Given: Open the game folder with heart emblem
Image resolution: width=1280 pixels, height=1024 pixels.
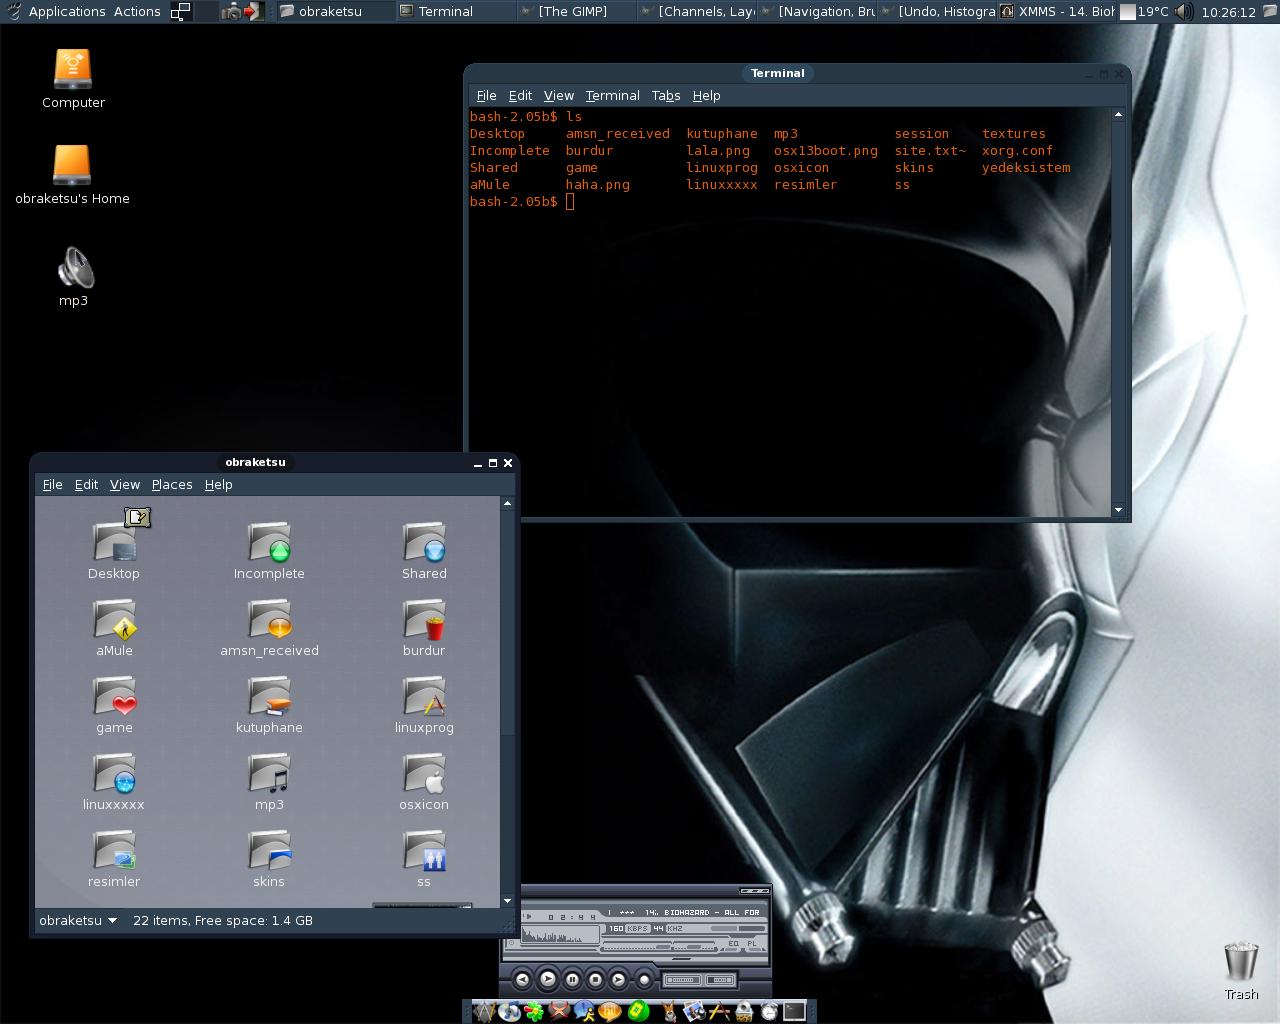Looking at the screenshot, I should [114, 704].
